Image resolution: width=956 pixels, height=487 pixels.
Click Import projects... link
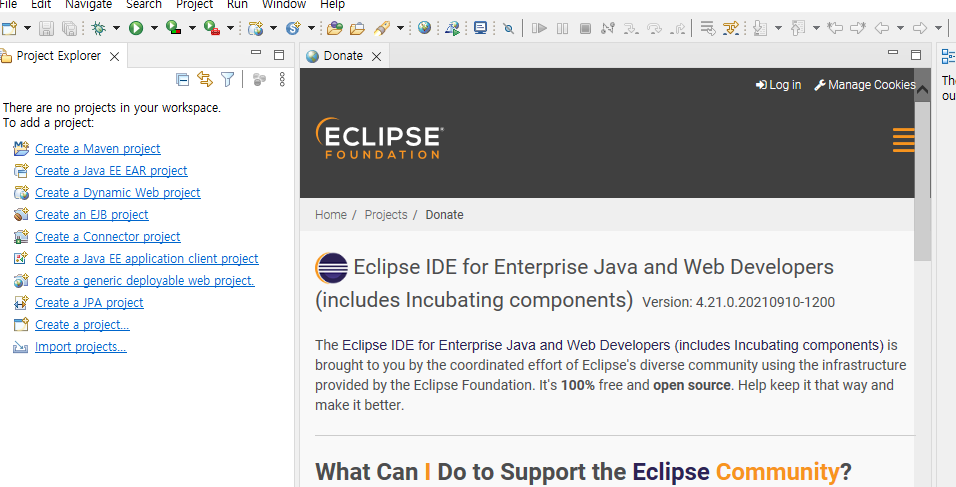coord(80,347)
